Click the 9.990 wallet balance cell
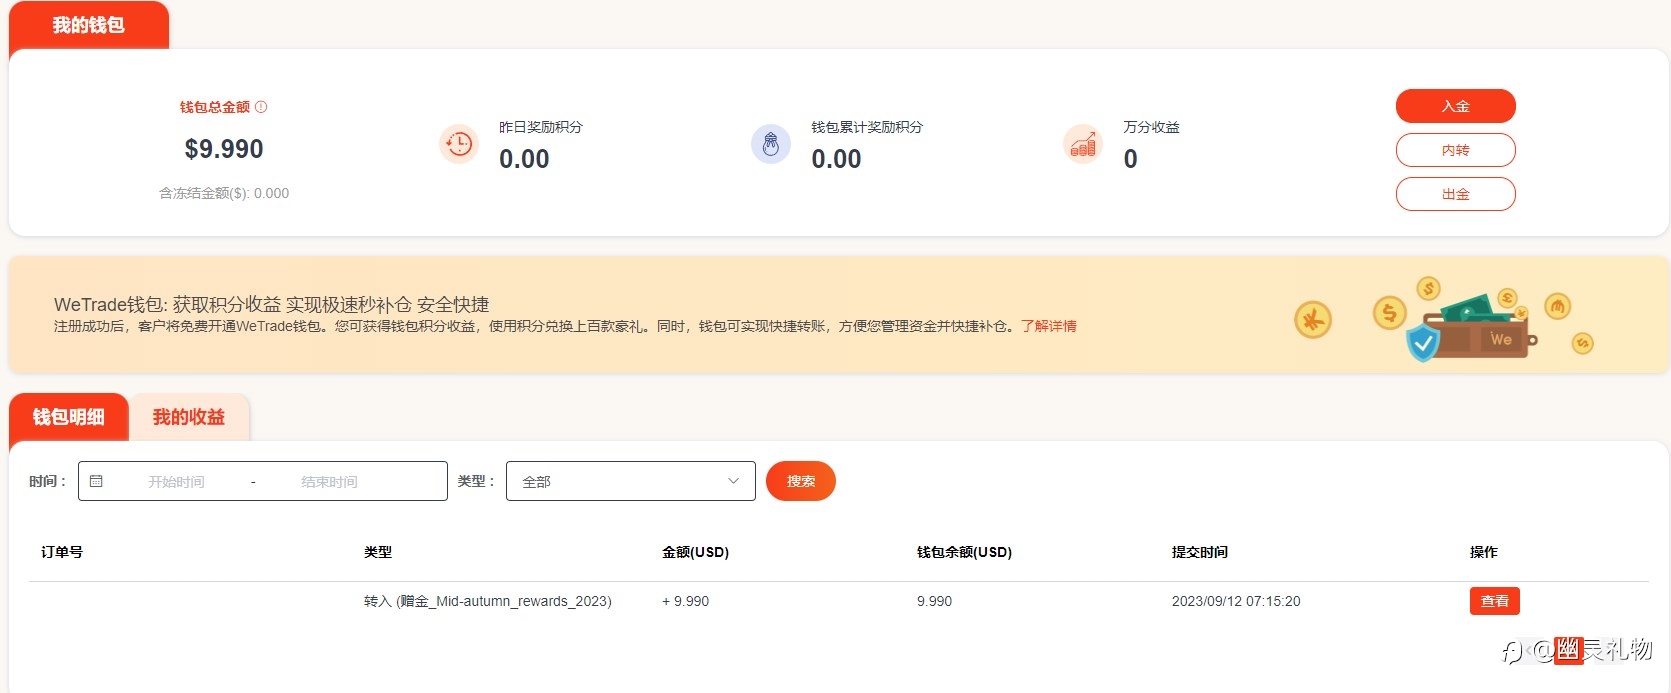Screen dimensions: 1671x693 [935, 601]
